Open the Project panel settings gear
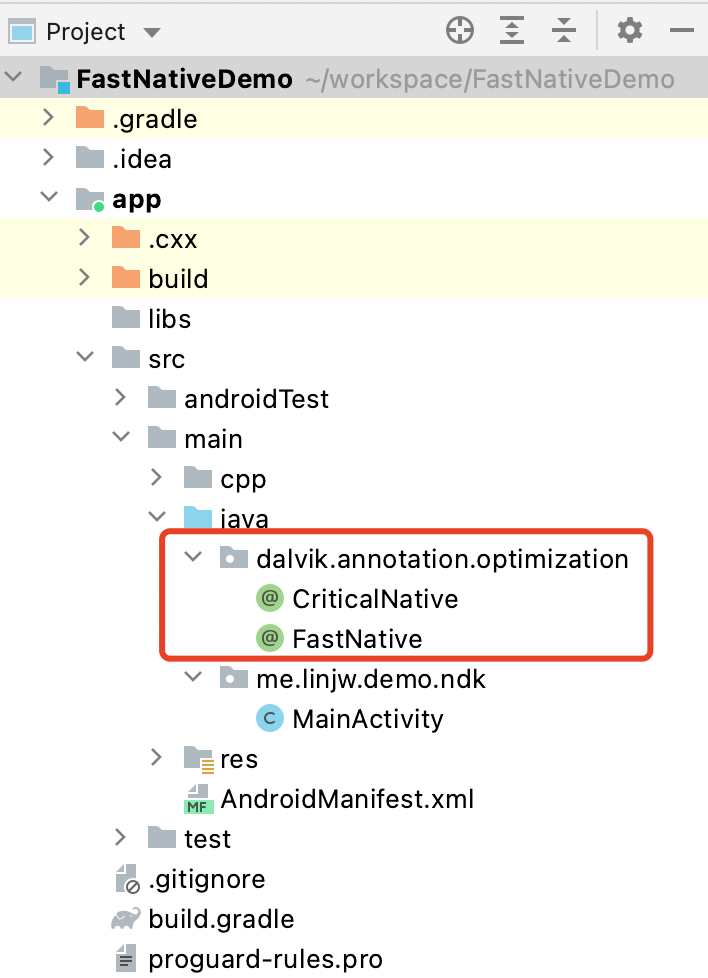The height and width of the screenshot is (978, 708). 629,31
